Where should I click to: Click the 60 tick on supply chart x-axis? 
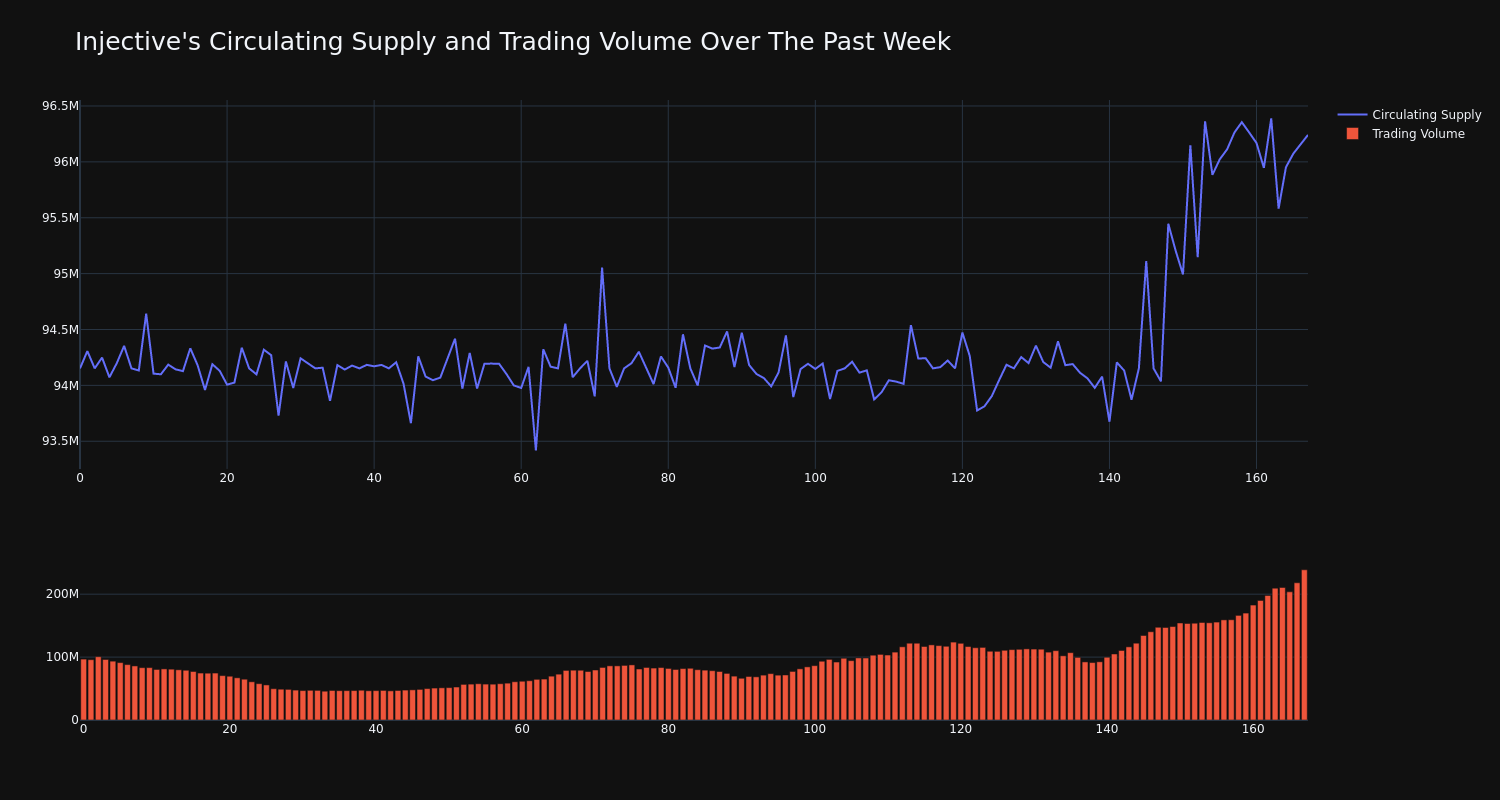(521, 478)
